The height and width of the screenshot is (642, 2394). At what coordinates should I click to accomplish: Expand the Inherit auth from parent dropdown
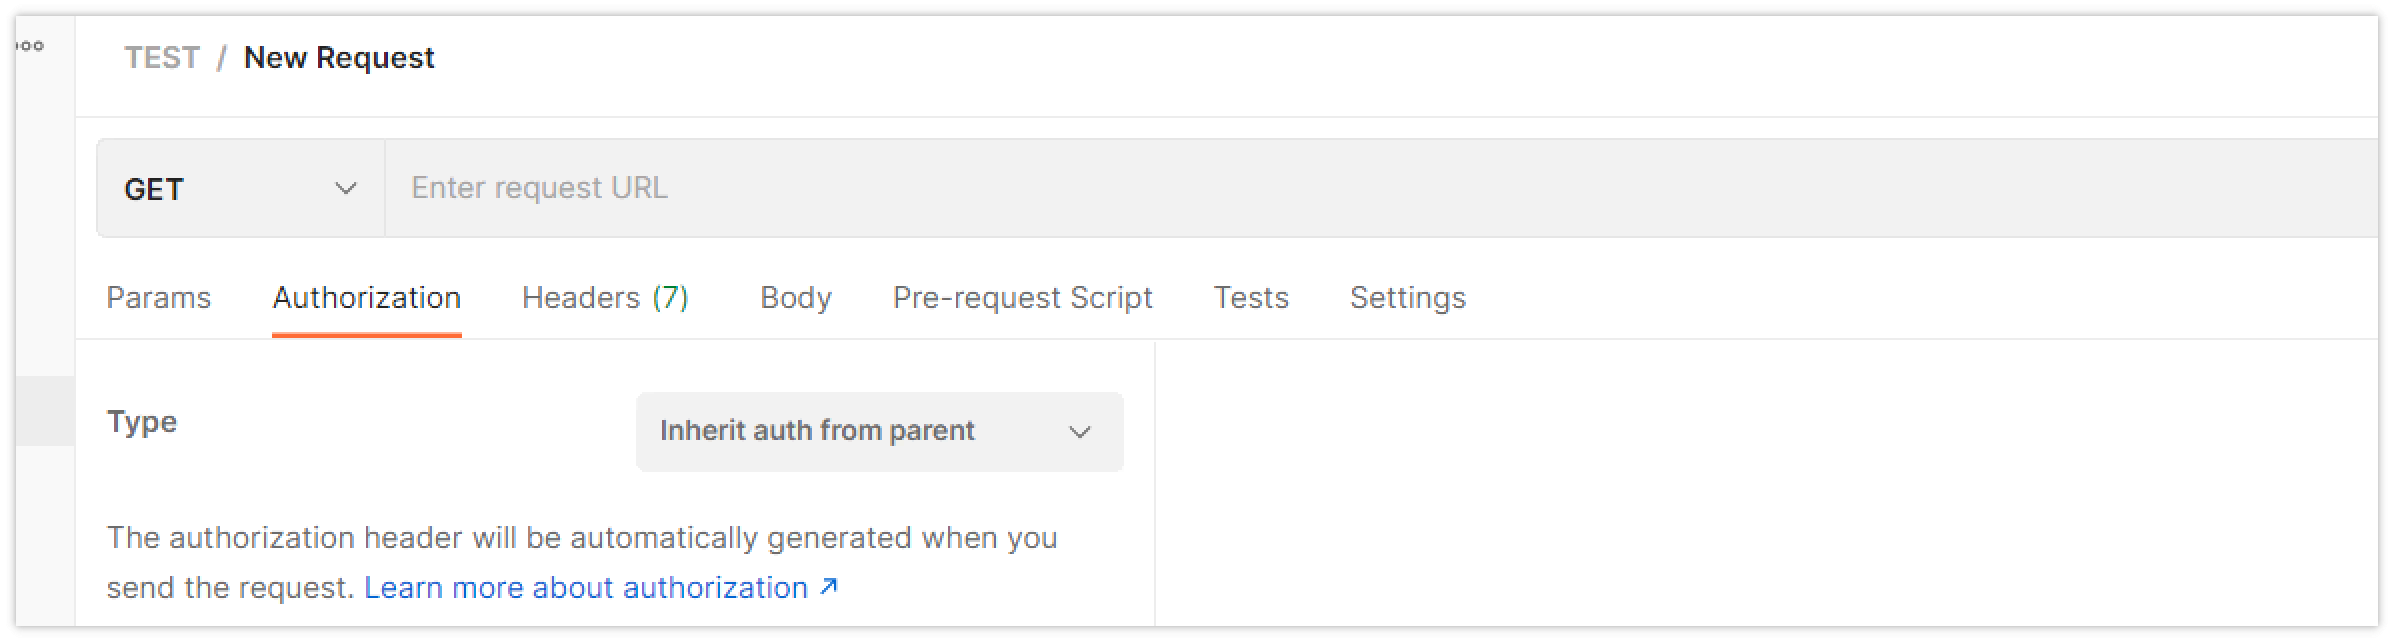[878, 431]
